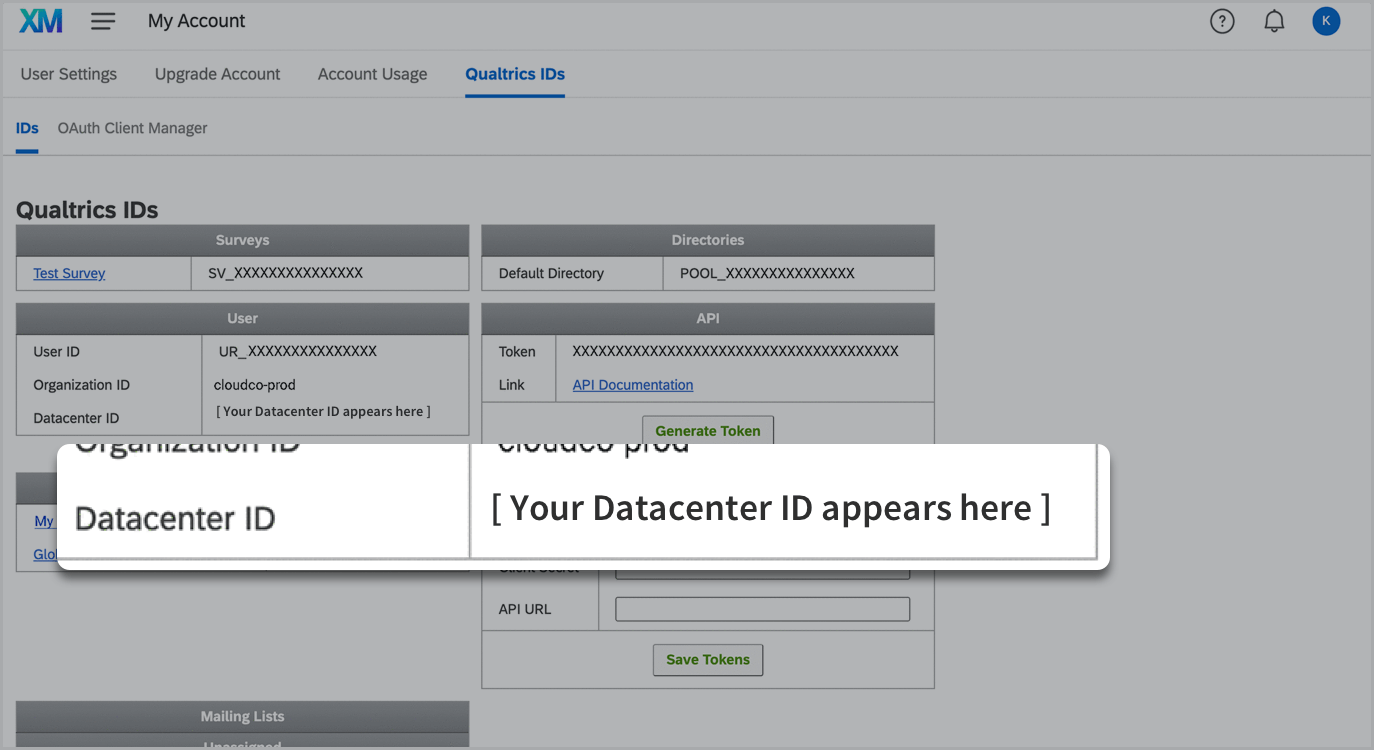Open the API Documentation link
Image resolution: width=1374 pixels, height=750 pixels.
tap(633, 385)
